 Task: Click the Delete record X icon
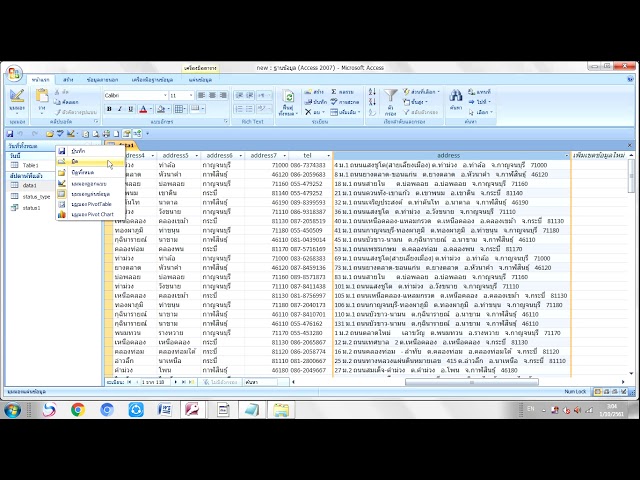tap(308, 112)
